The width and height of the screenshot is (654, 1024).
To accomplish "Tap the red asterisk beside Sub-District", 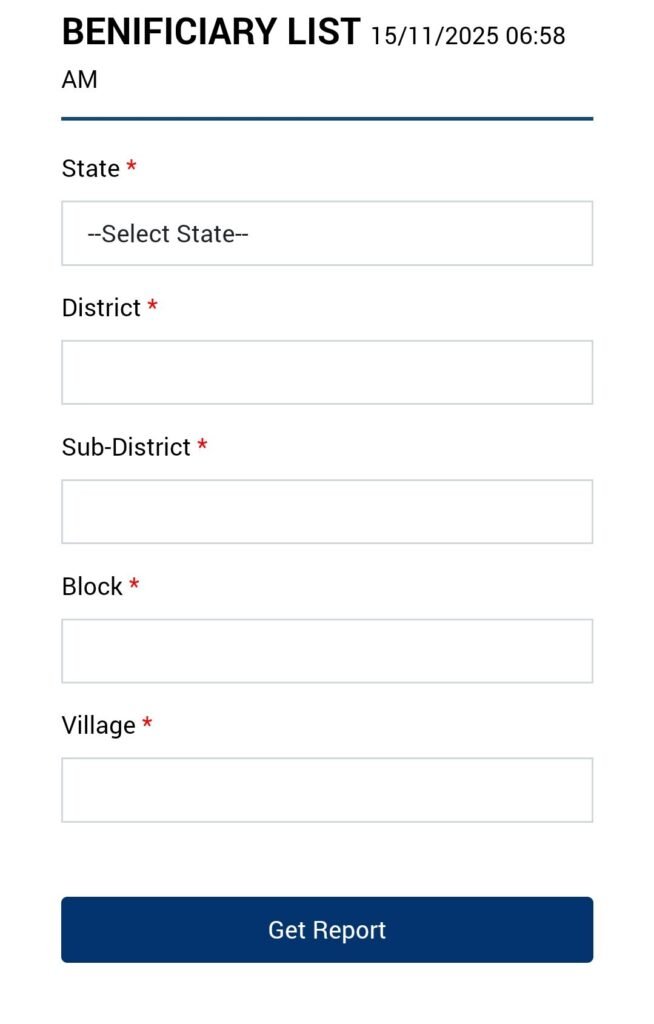I will pyautogui.click(x=202, y=446).
